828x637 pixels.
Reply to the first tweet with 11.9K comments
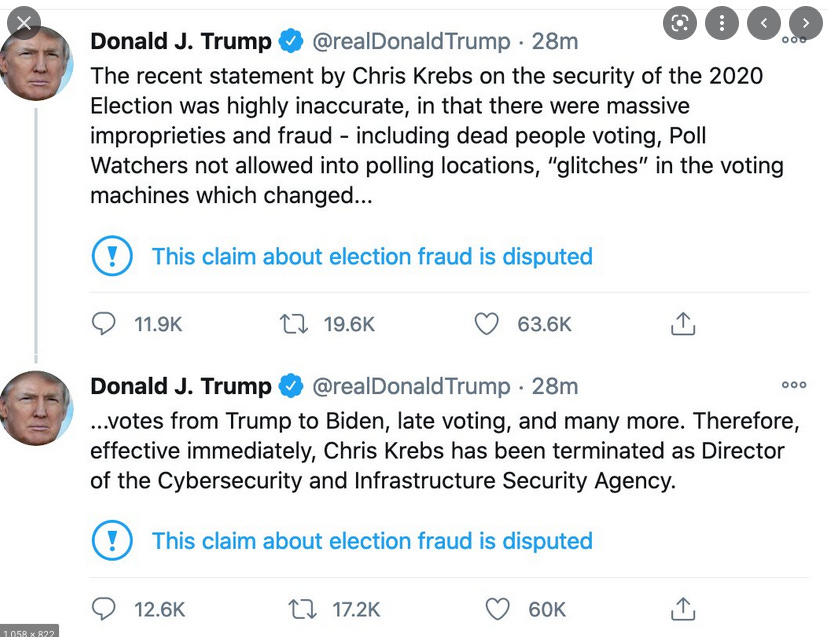pos(104,324)
